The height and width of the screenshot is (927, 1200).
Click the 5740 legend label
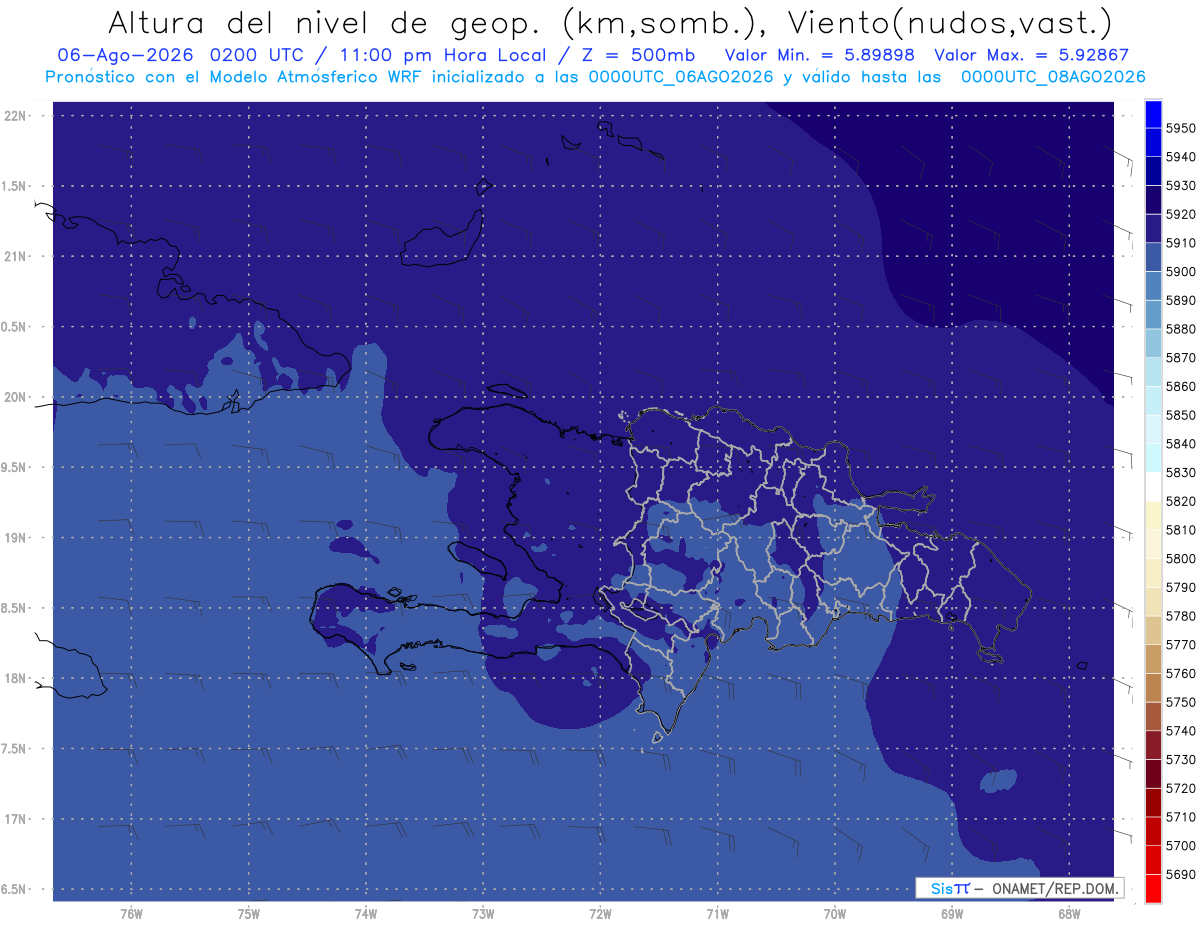point(1180,731)
